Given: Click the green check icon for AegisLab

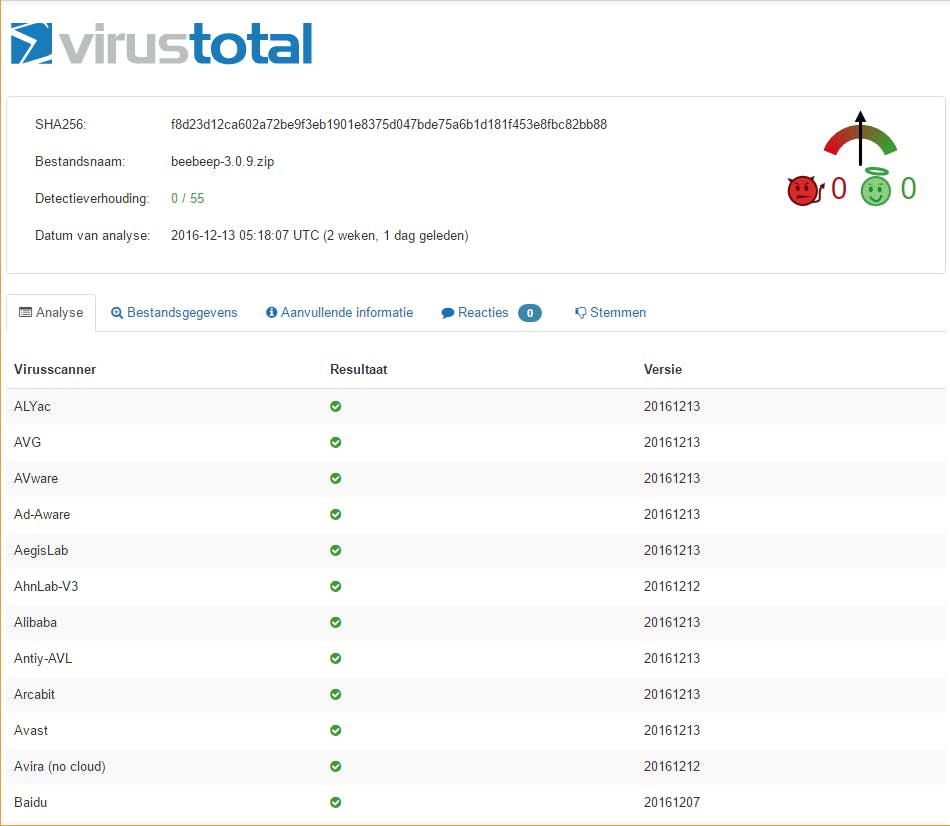Looking at the screenshot, I should click(336, 550).
